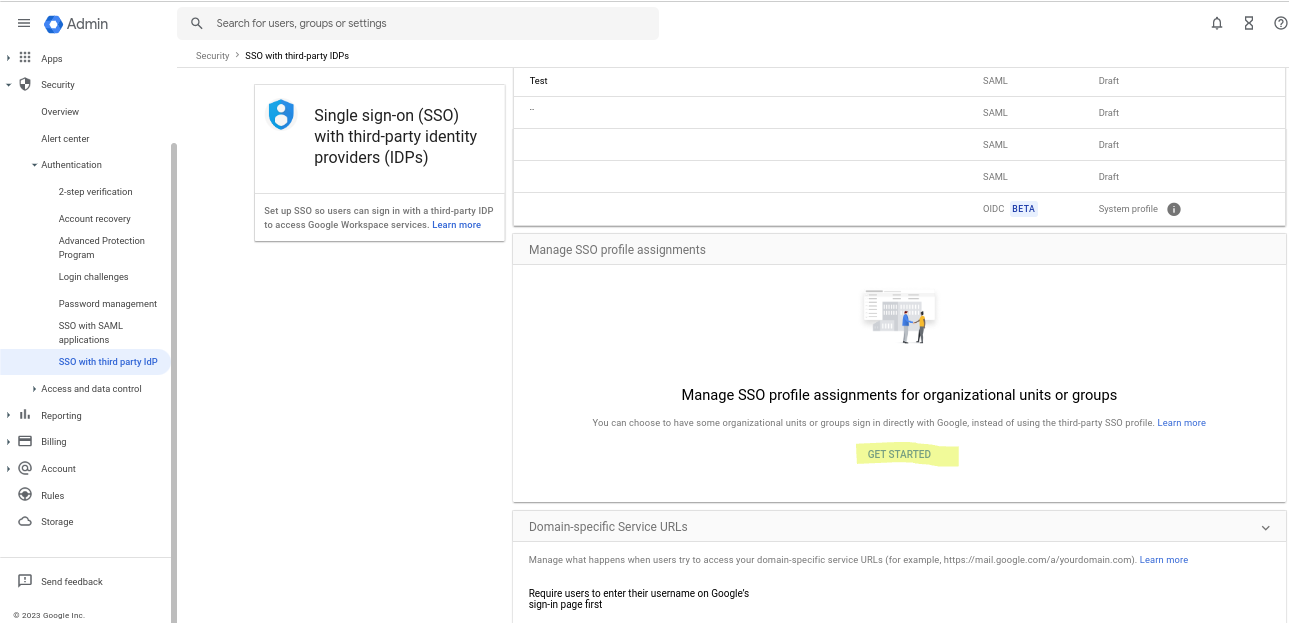This screenshot has height=623, width=1289.
Task: Expand the Billing section arrow
Action: pyautogui.click(x=8, y=442)
